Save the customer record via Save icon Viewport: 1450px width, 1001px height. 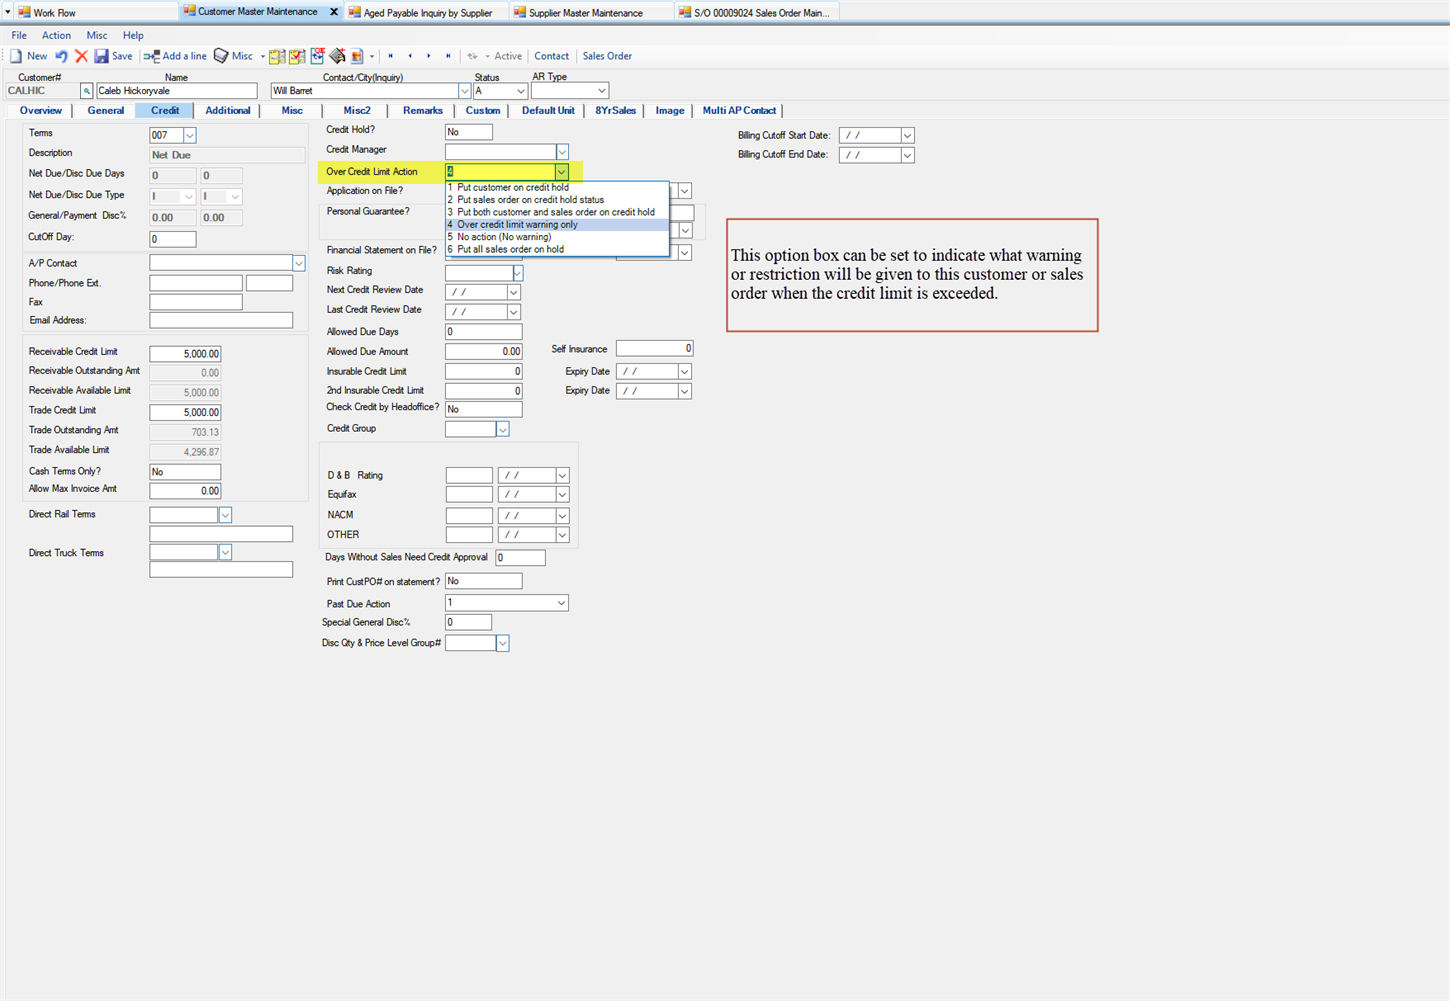tap(101, 56)
